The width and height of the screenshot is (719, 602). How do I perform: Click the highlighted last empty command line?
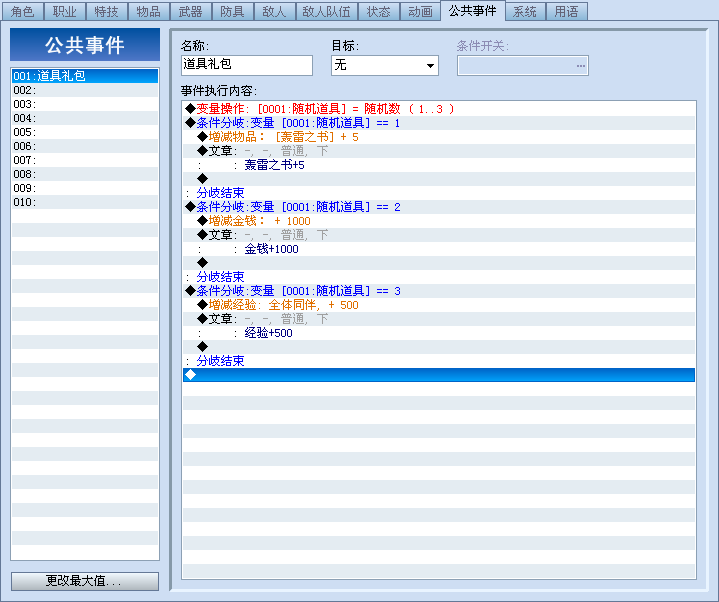439,375
